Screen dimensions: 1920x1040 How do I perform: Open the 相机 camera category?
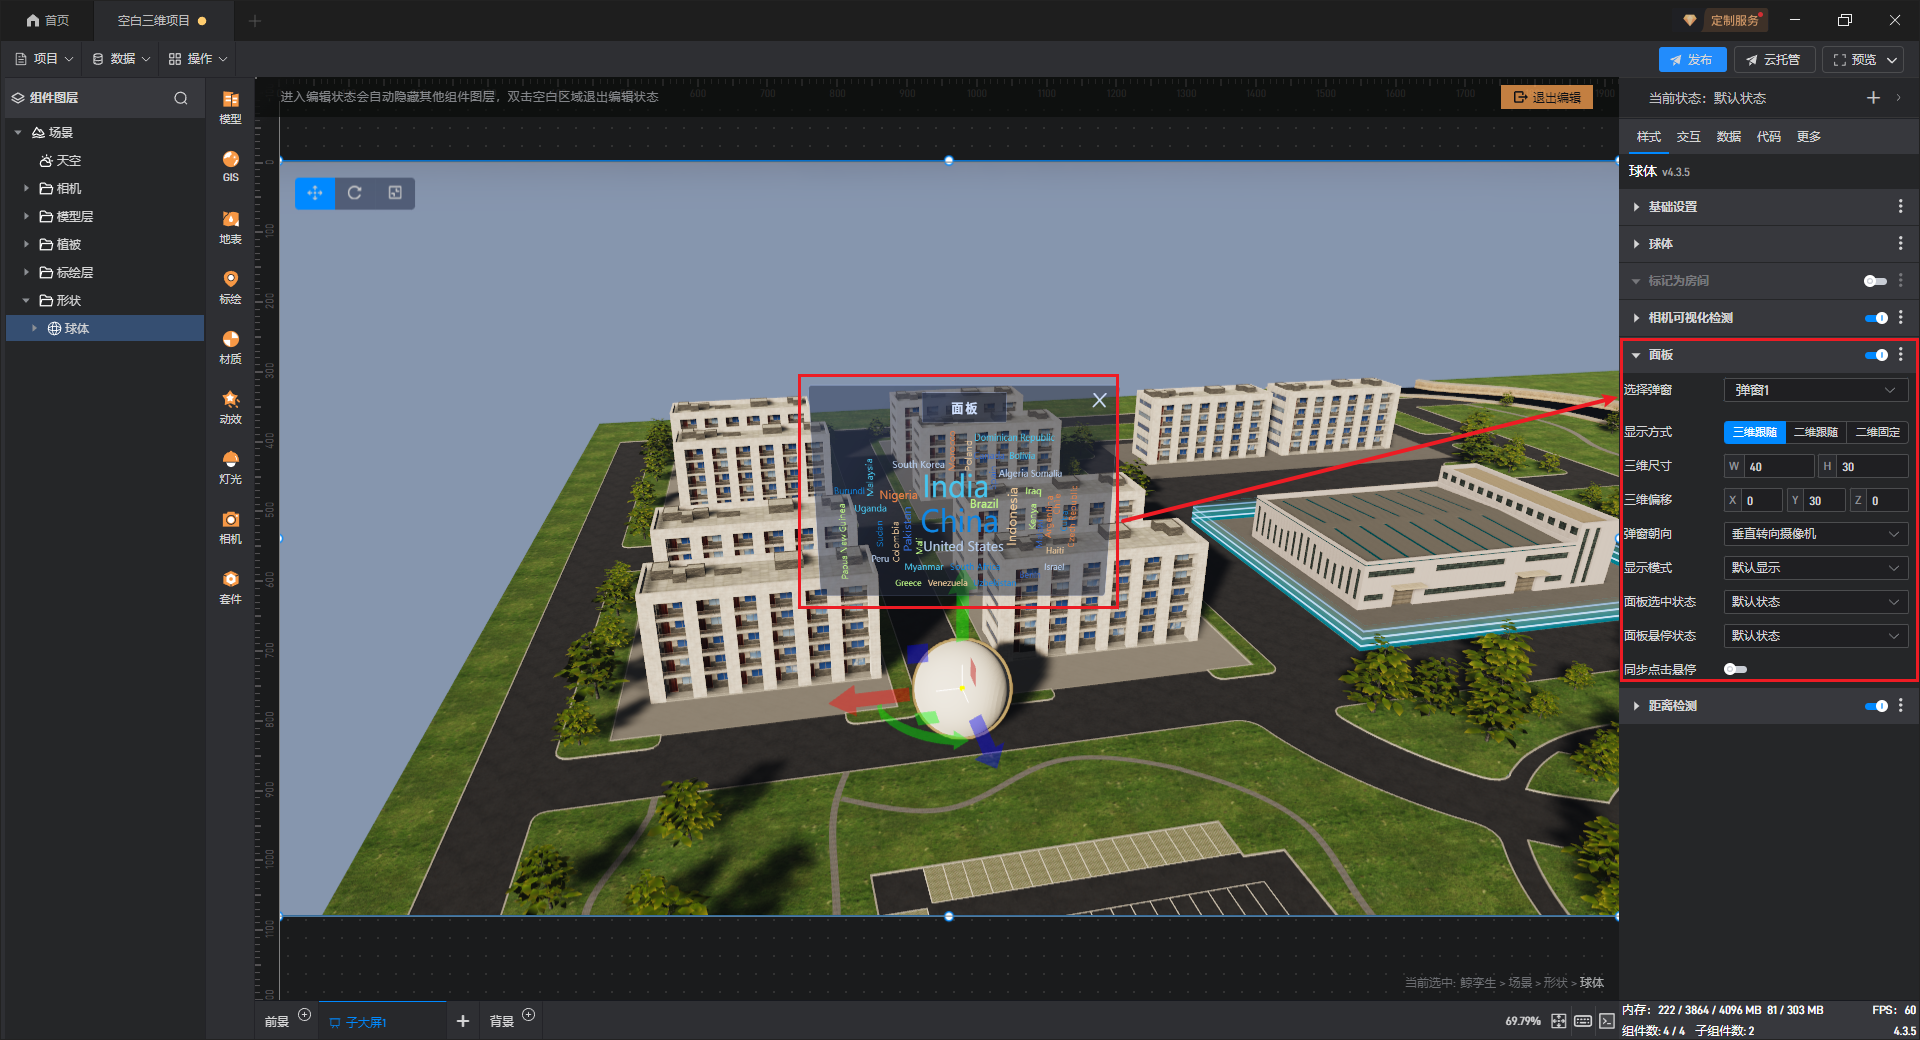[230, 526]
